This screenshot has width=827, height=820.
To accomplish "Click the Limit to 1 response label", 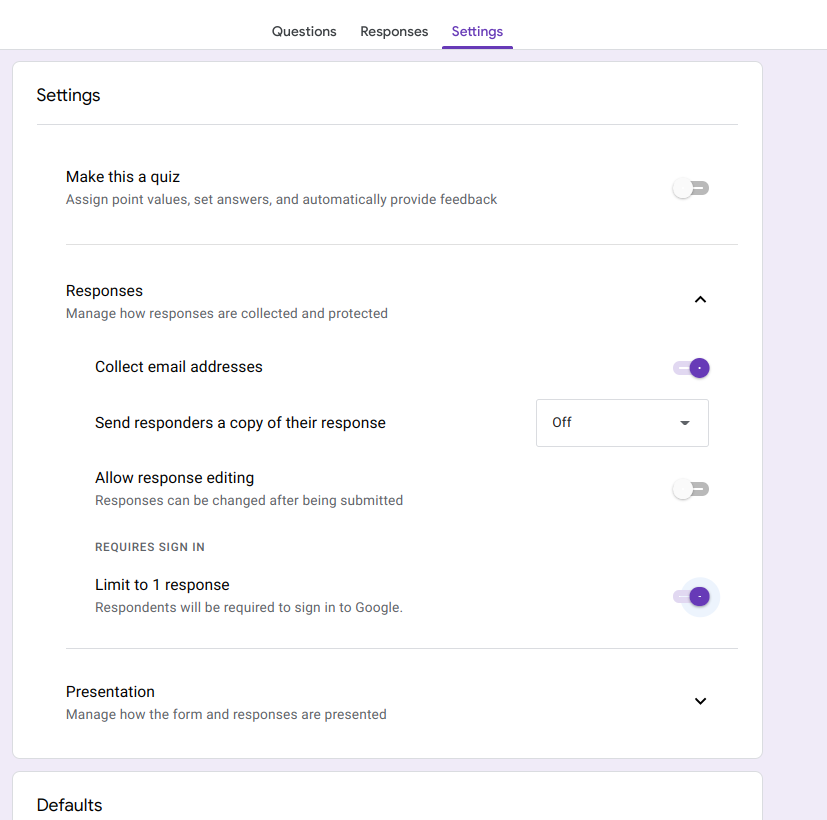I will [x=162, y=585].
